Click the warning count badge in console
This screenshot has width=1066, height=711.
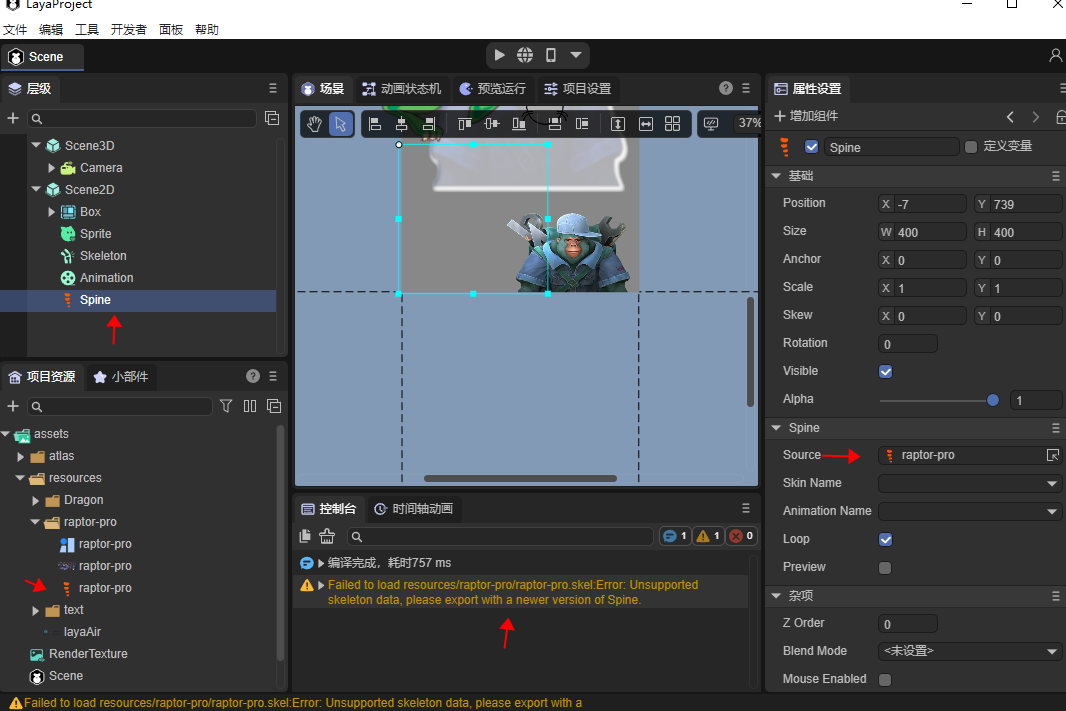click(x=708, y=536)
